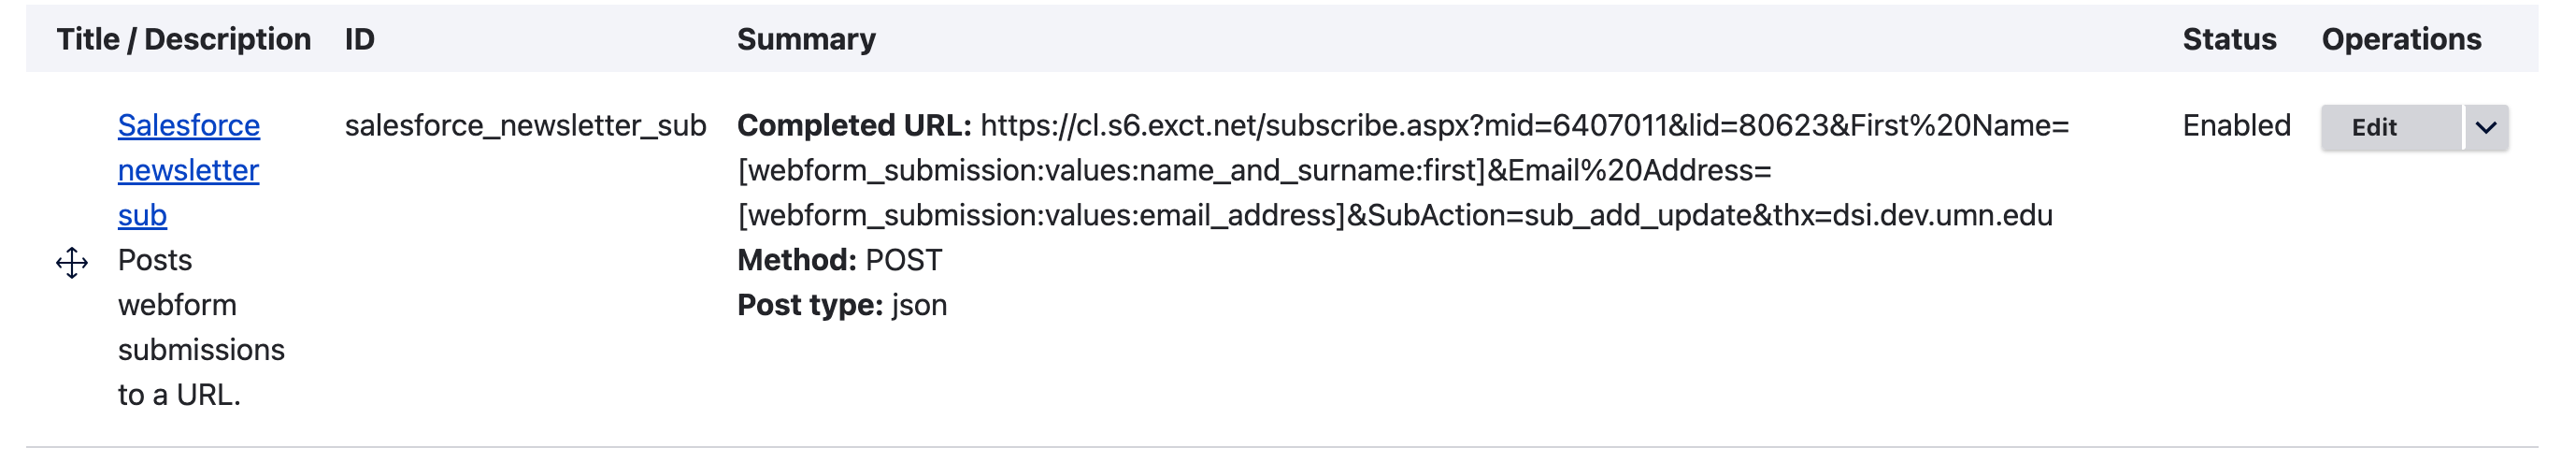Screen dimensions: 2576x462
Task: Click the Enabled status text
Action: (2235, 126)
